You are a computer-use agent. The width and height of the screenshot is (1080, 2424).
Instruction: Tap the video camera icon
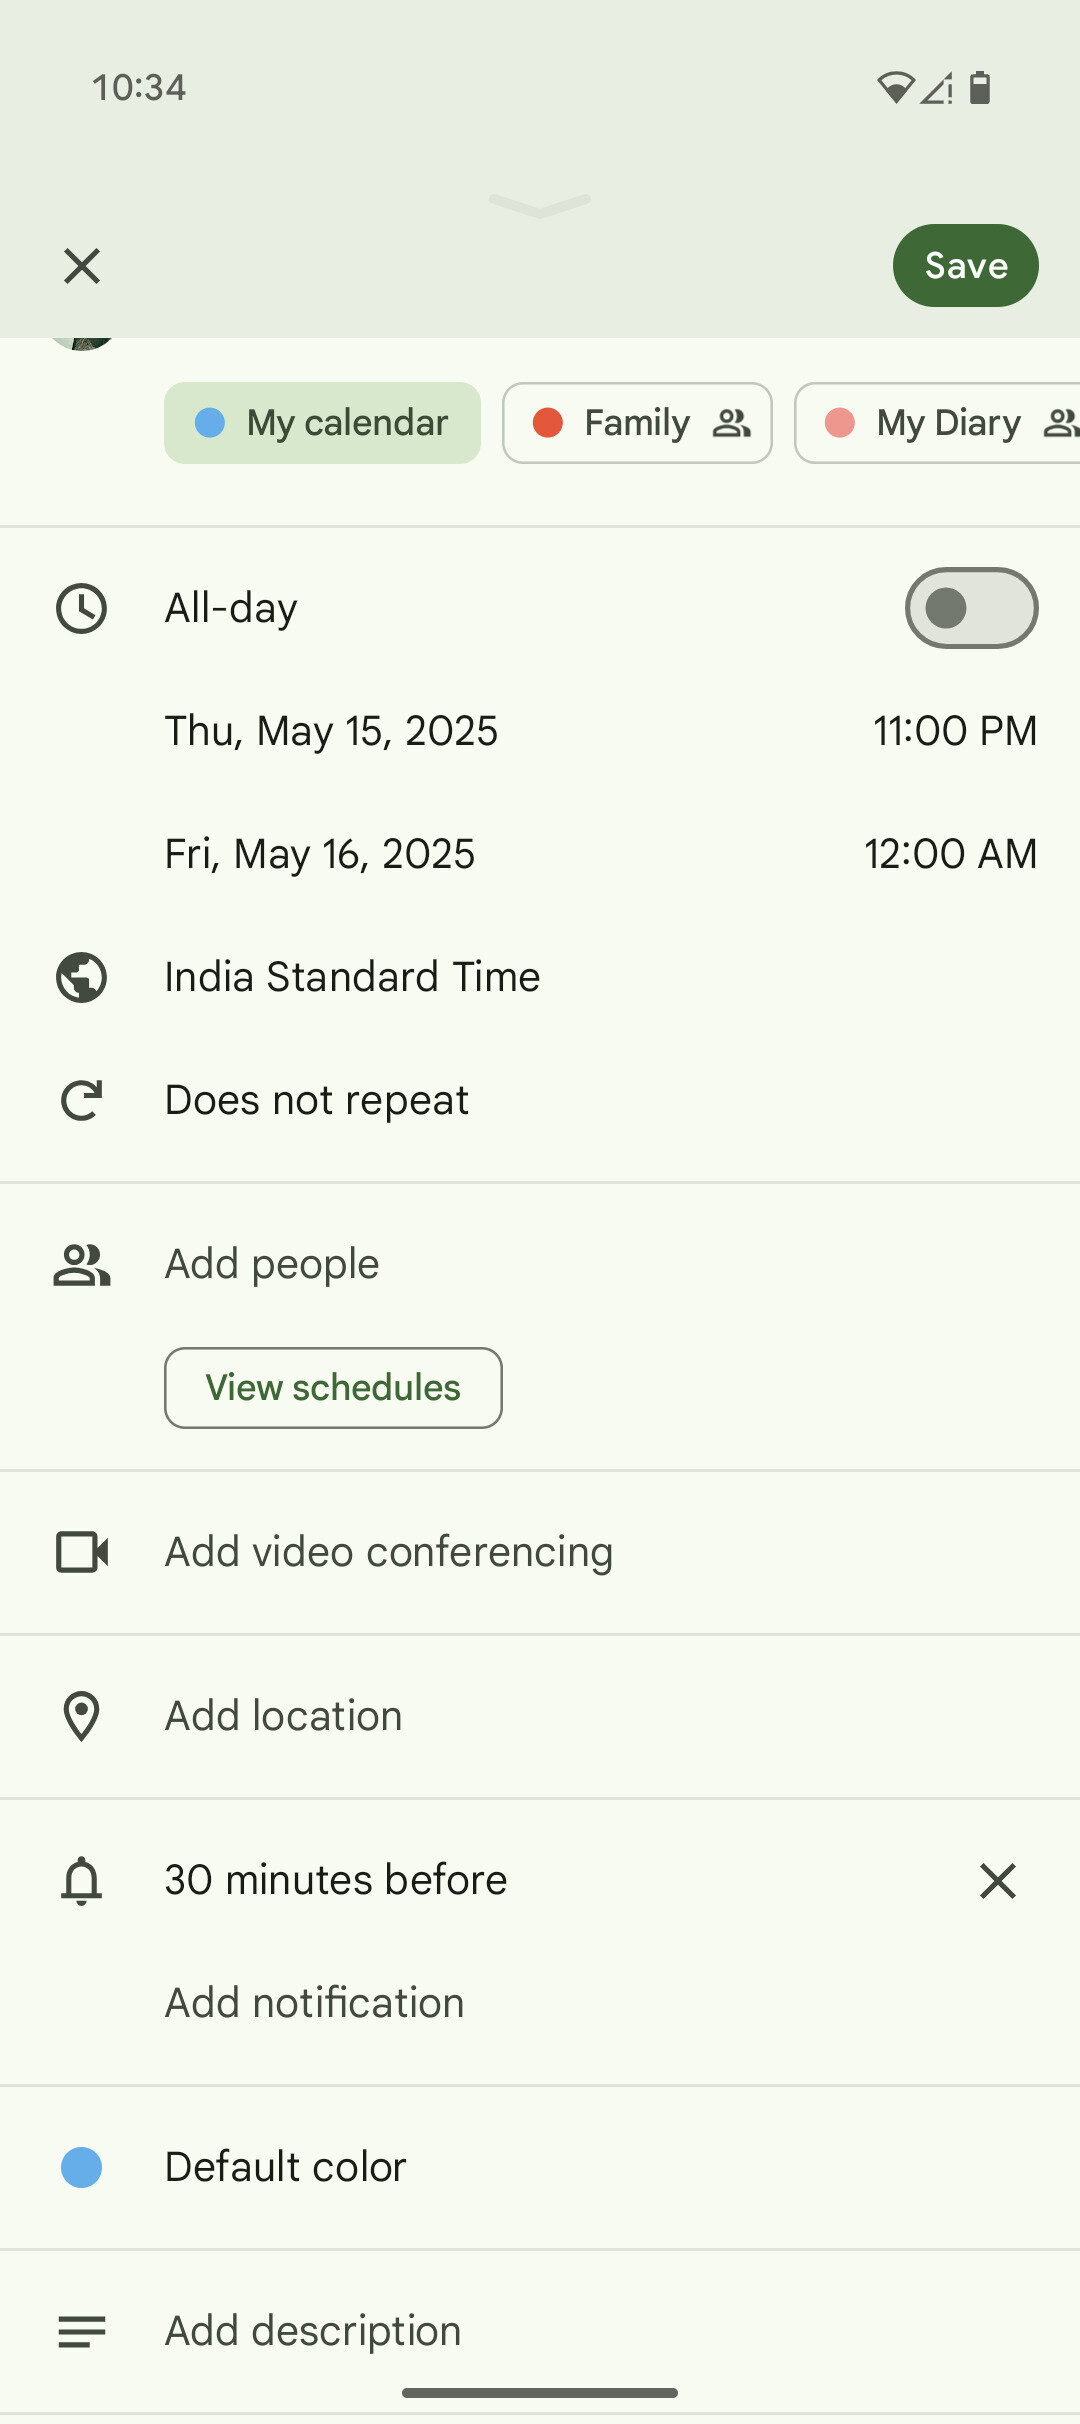click(82, 1552)
